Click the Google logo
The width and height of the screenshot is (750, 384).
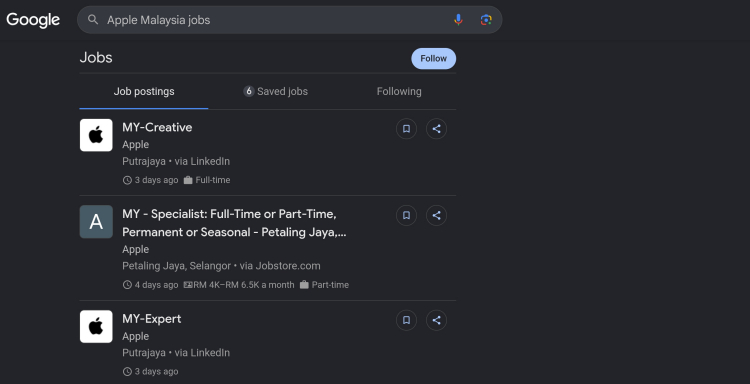coord(33,20)
